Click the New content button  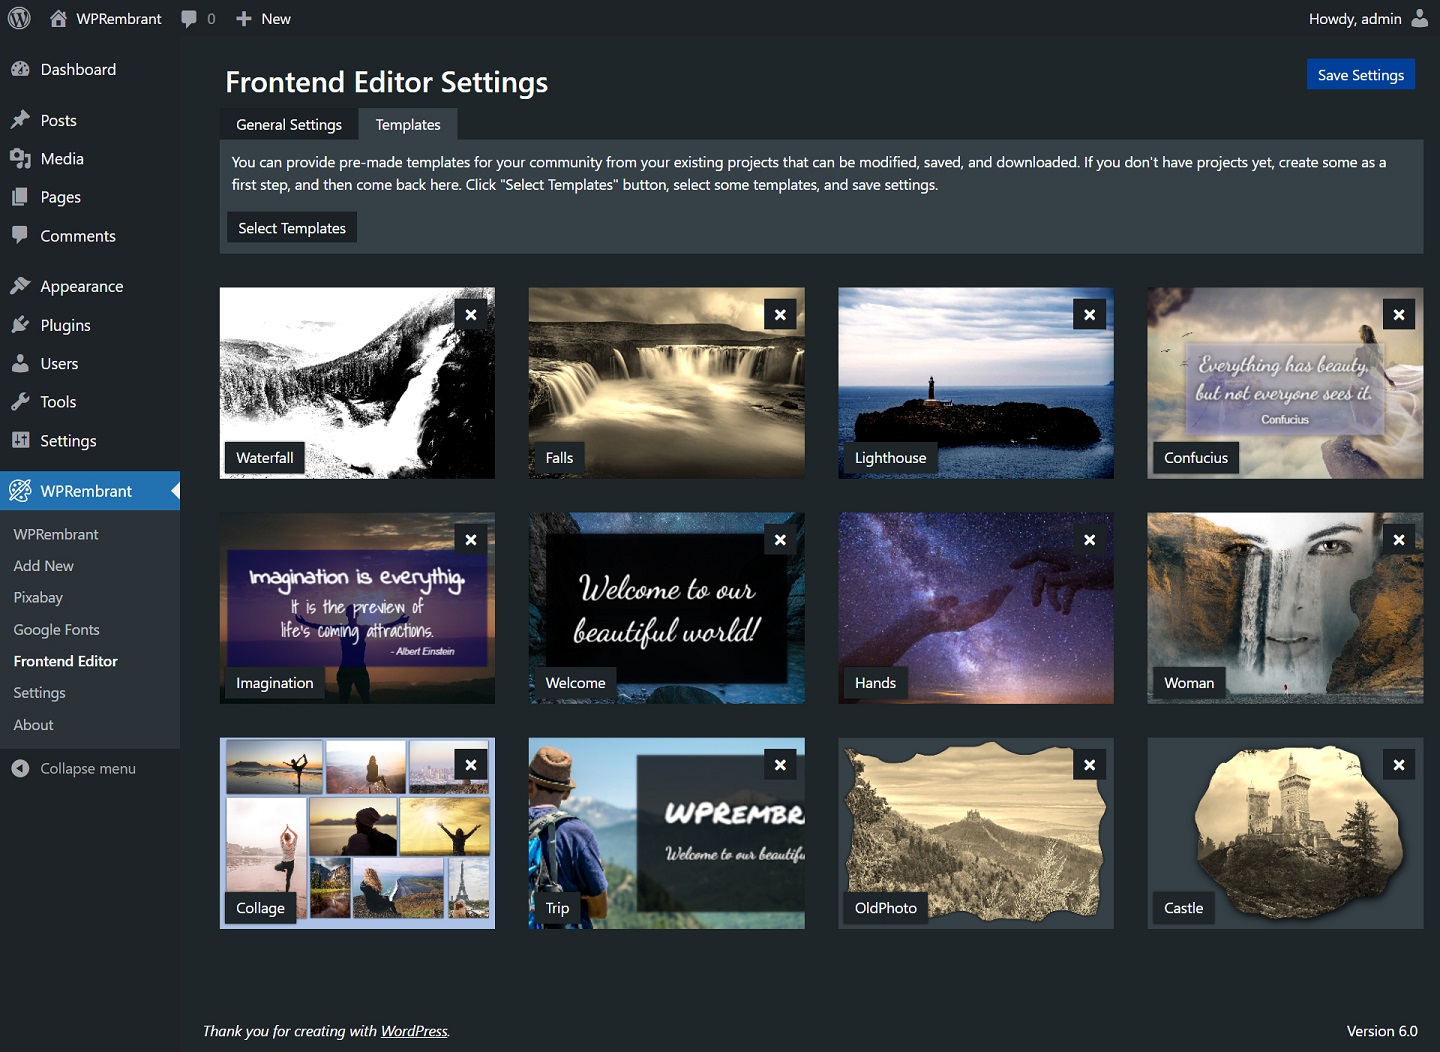[263, 19]
